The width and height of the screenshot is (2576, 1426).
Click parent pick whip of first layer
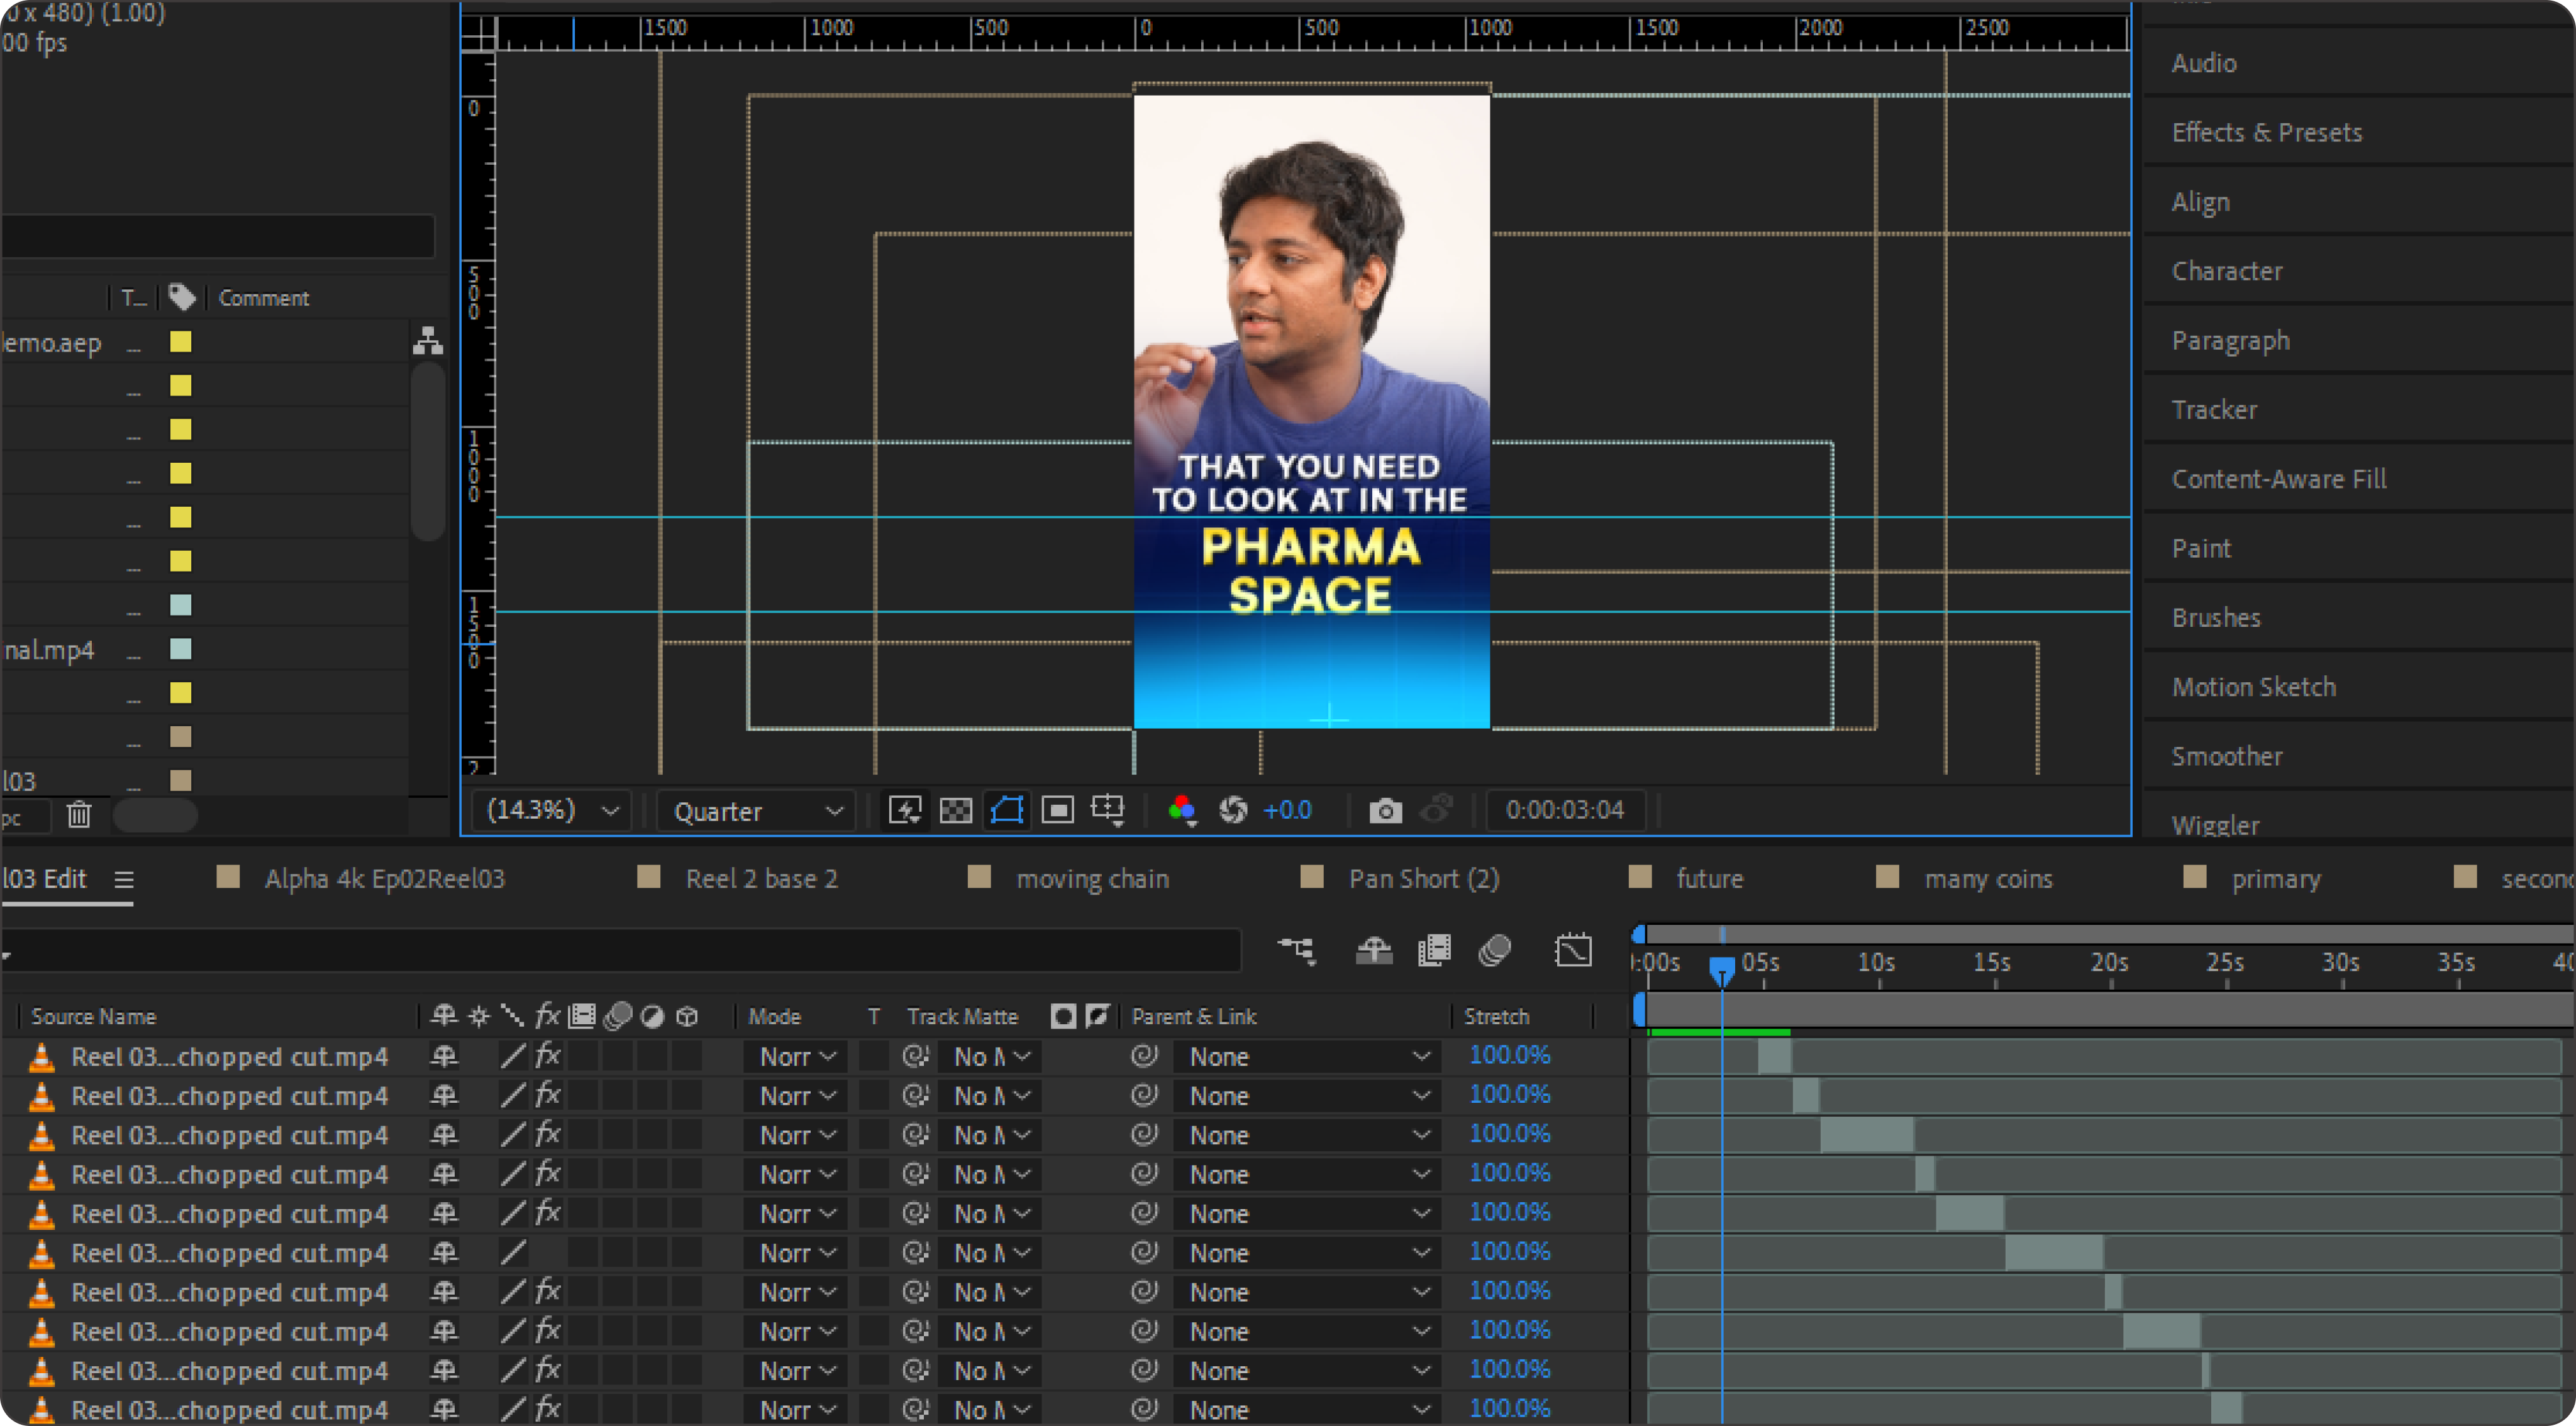(x=1144, y=1056)
